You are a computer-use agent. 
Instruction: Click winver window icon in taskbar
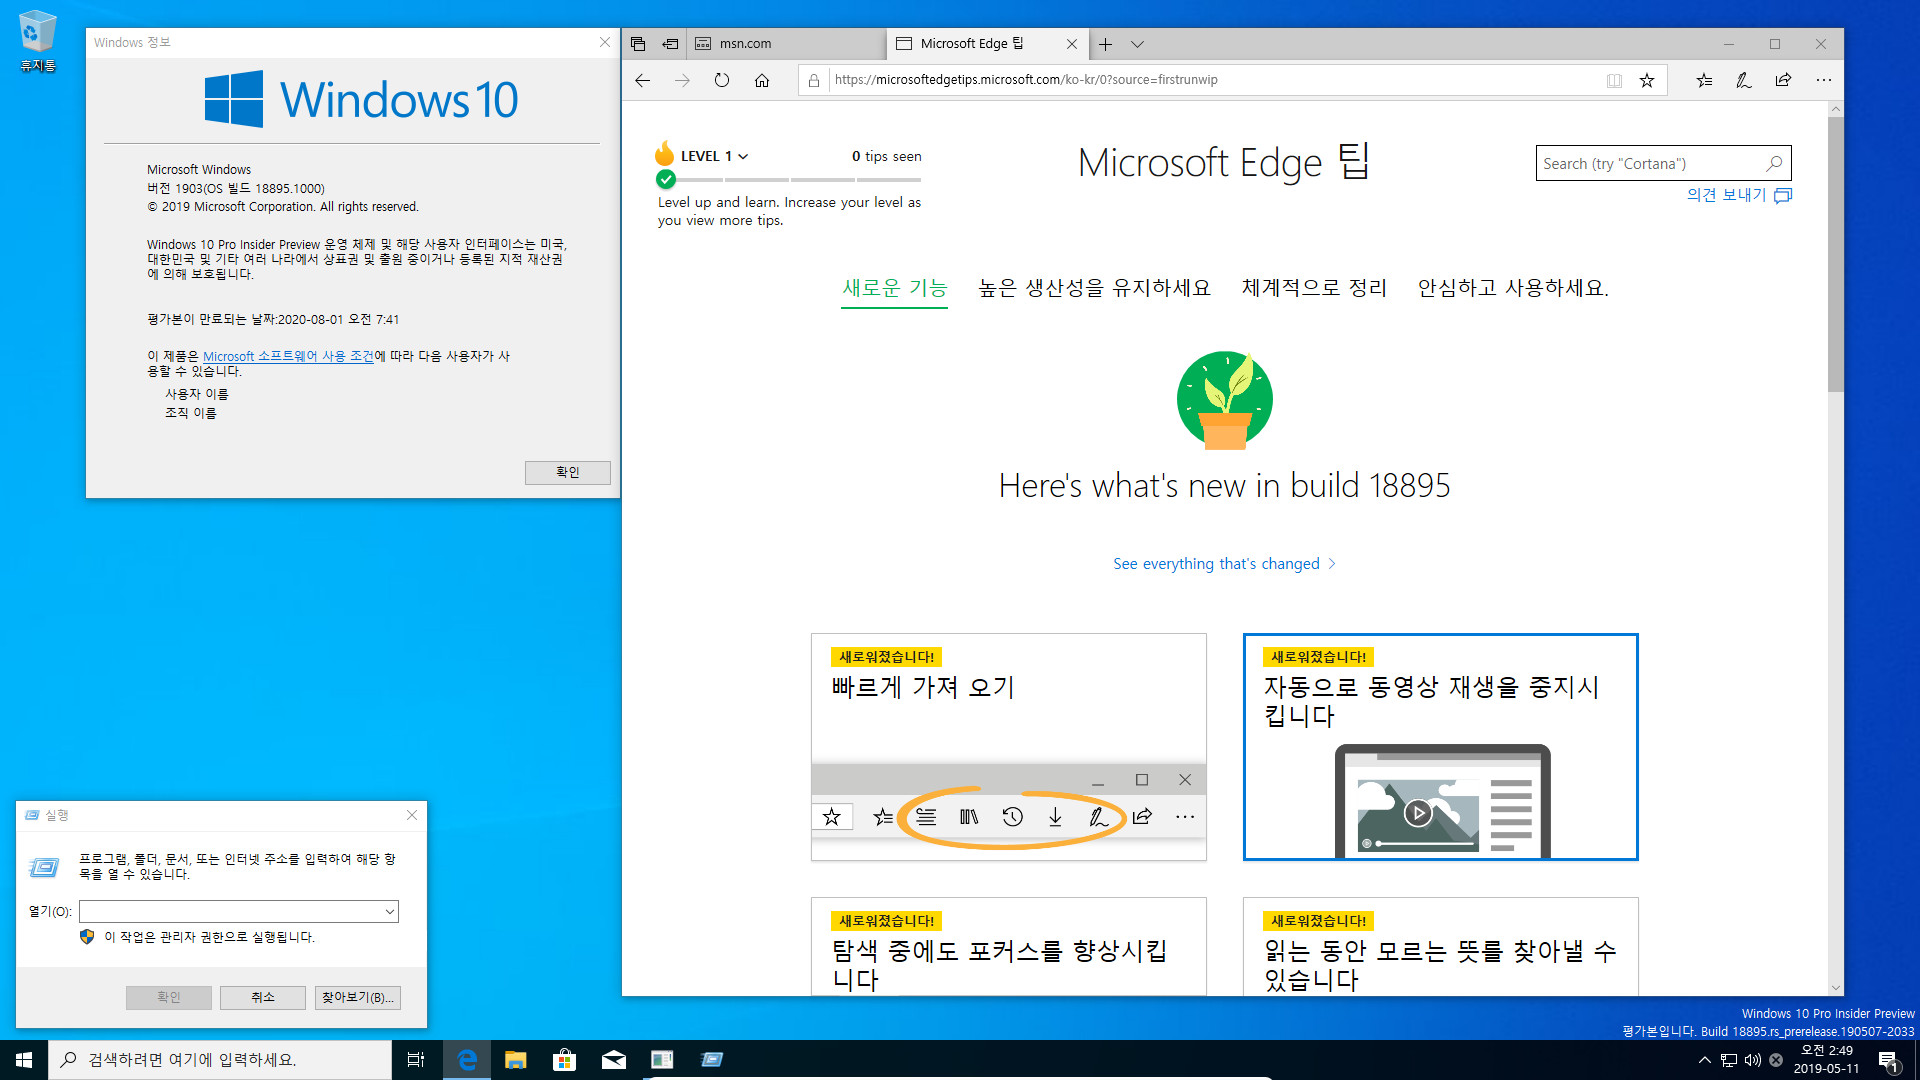tap(662, 1060)
